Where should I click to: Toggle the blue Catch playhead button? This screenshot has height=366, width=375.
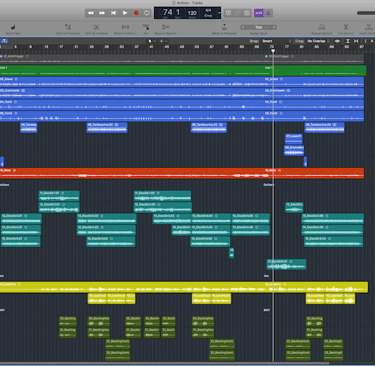pyautogui.click(x=4, y=41)
